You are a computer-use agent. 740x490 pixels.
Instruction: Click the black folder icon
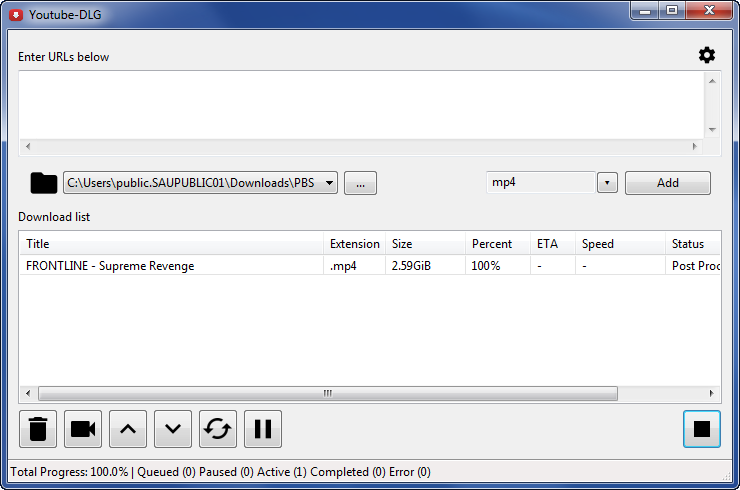point(43,183)
